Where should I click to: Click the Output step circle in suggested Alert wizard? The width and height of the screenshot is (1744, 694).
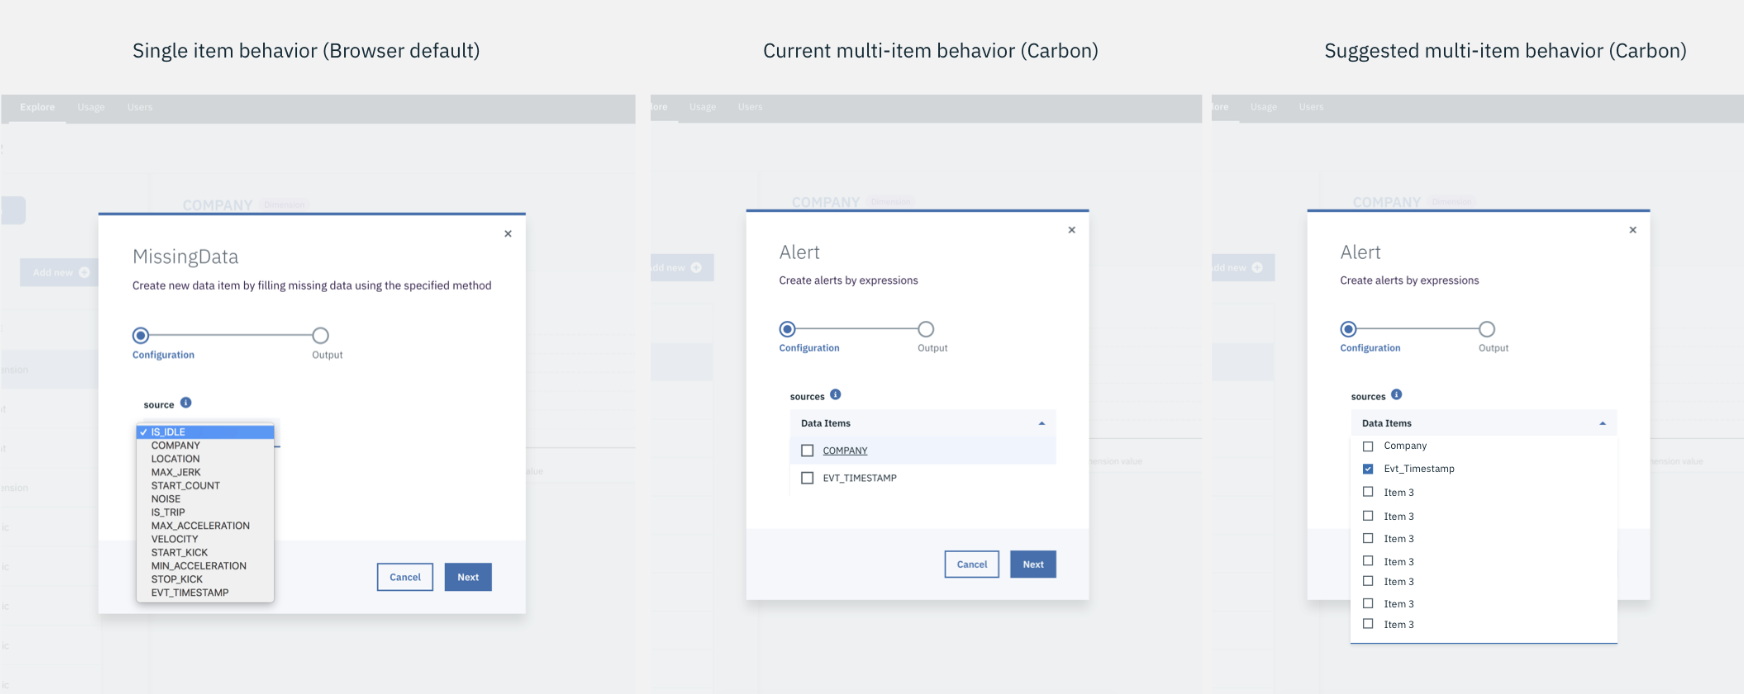(1487, 329)
